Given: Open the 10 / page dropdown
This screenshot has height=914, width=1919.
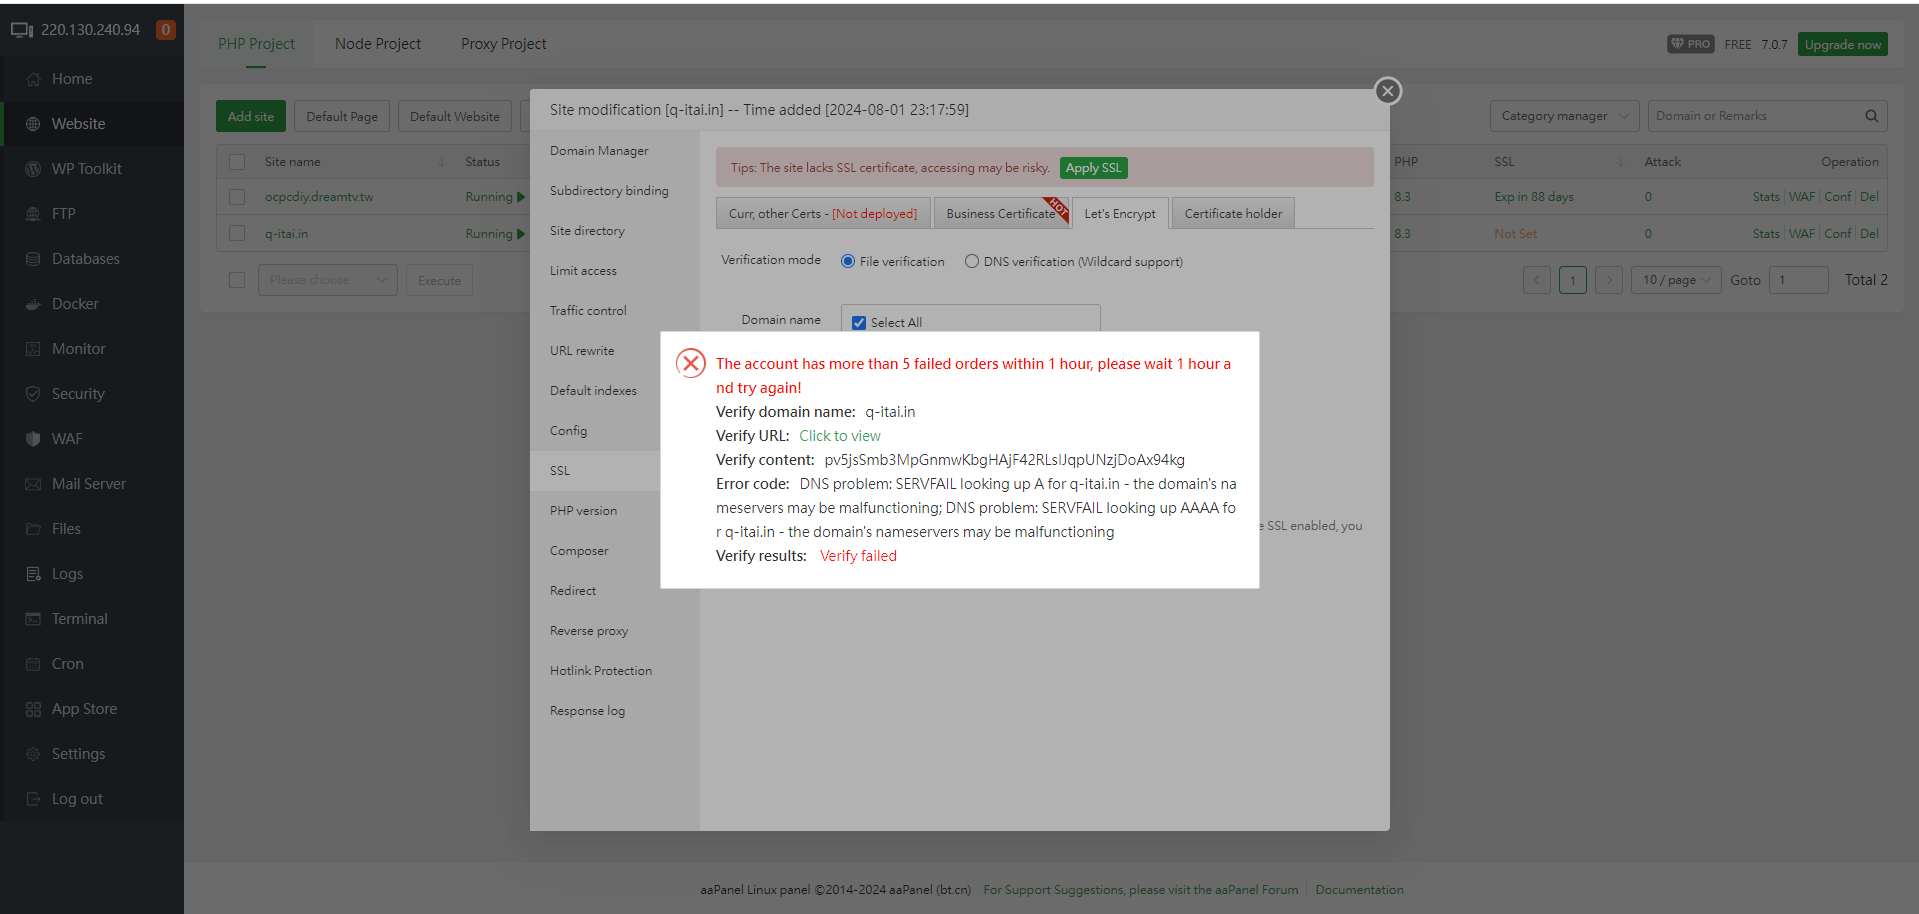Looking at the screenshot, I should 1677,280.
